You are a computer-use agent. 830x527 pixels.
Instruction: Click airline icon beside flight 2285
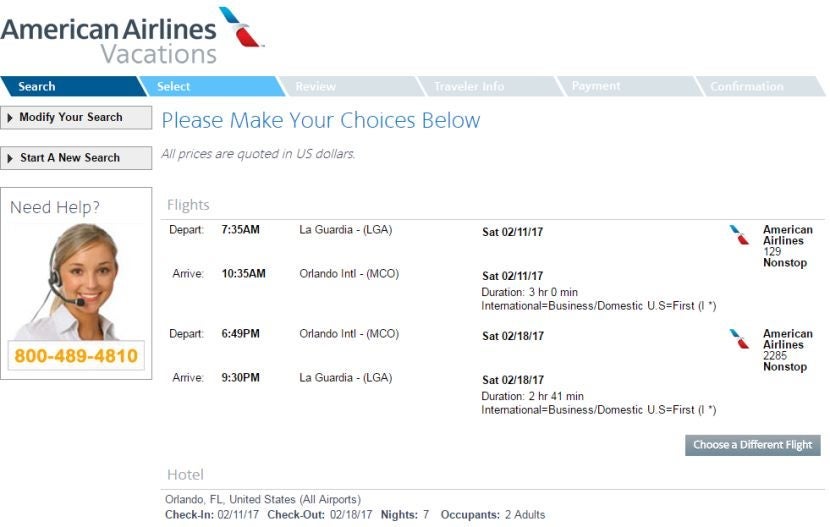[739, 339]
